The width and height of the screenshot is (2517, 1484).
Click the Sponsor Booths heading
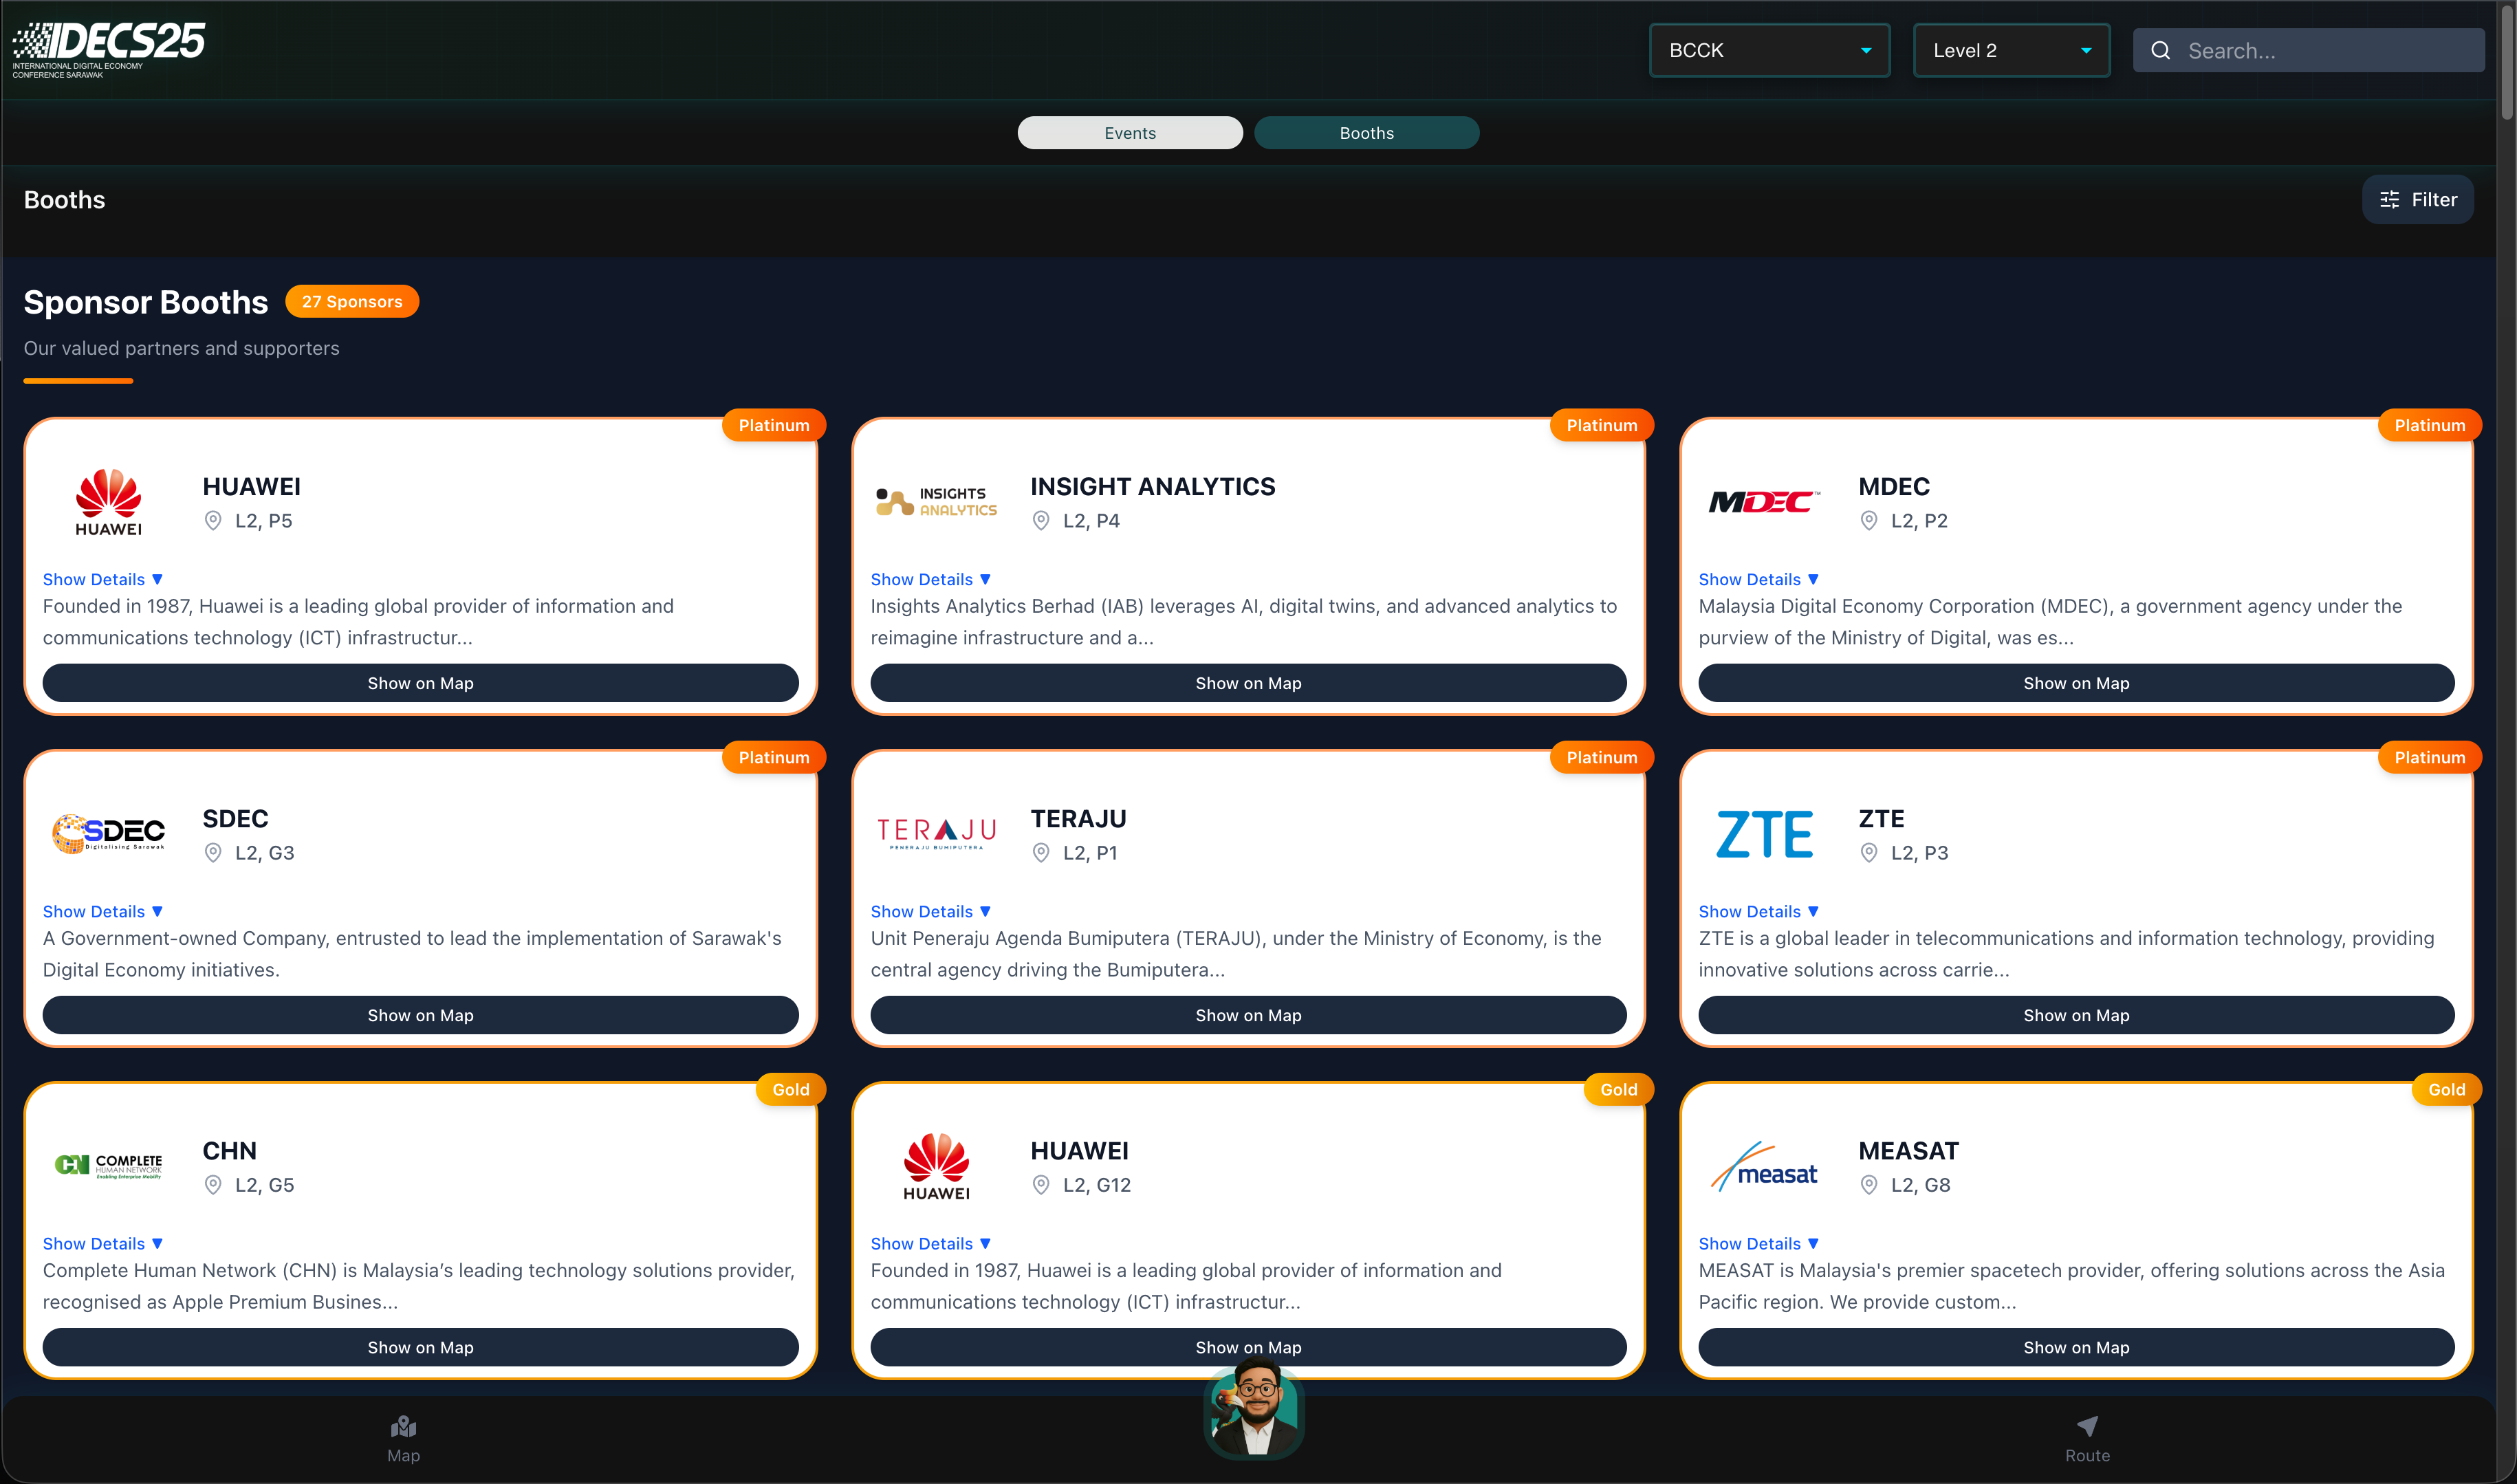(146, 302)
